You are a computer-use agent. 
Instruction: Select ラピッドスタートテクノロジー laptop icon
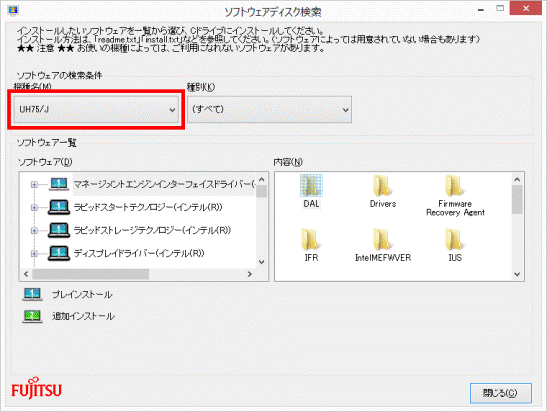59,207
